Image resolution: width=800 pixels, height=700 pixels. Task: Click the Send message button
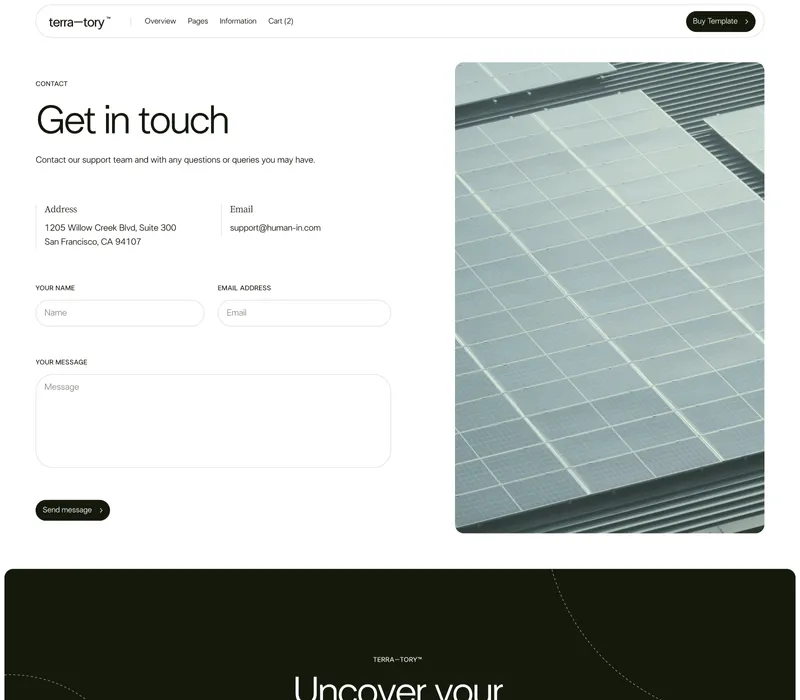coord(72,510)
